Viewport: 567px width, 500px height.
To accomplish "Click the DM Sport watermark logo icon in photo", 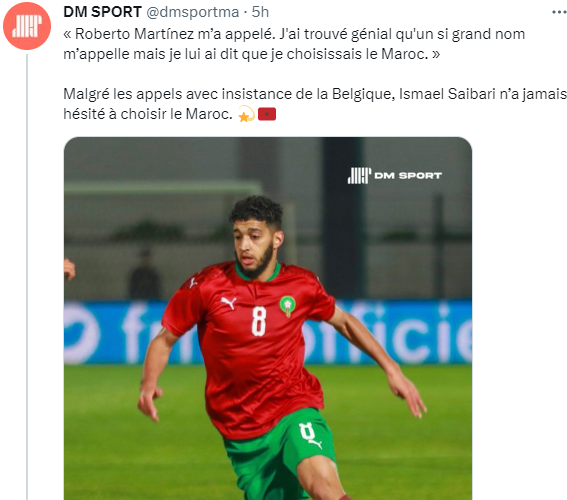I will 359,176.
